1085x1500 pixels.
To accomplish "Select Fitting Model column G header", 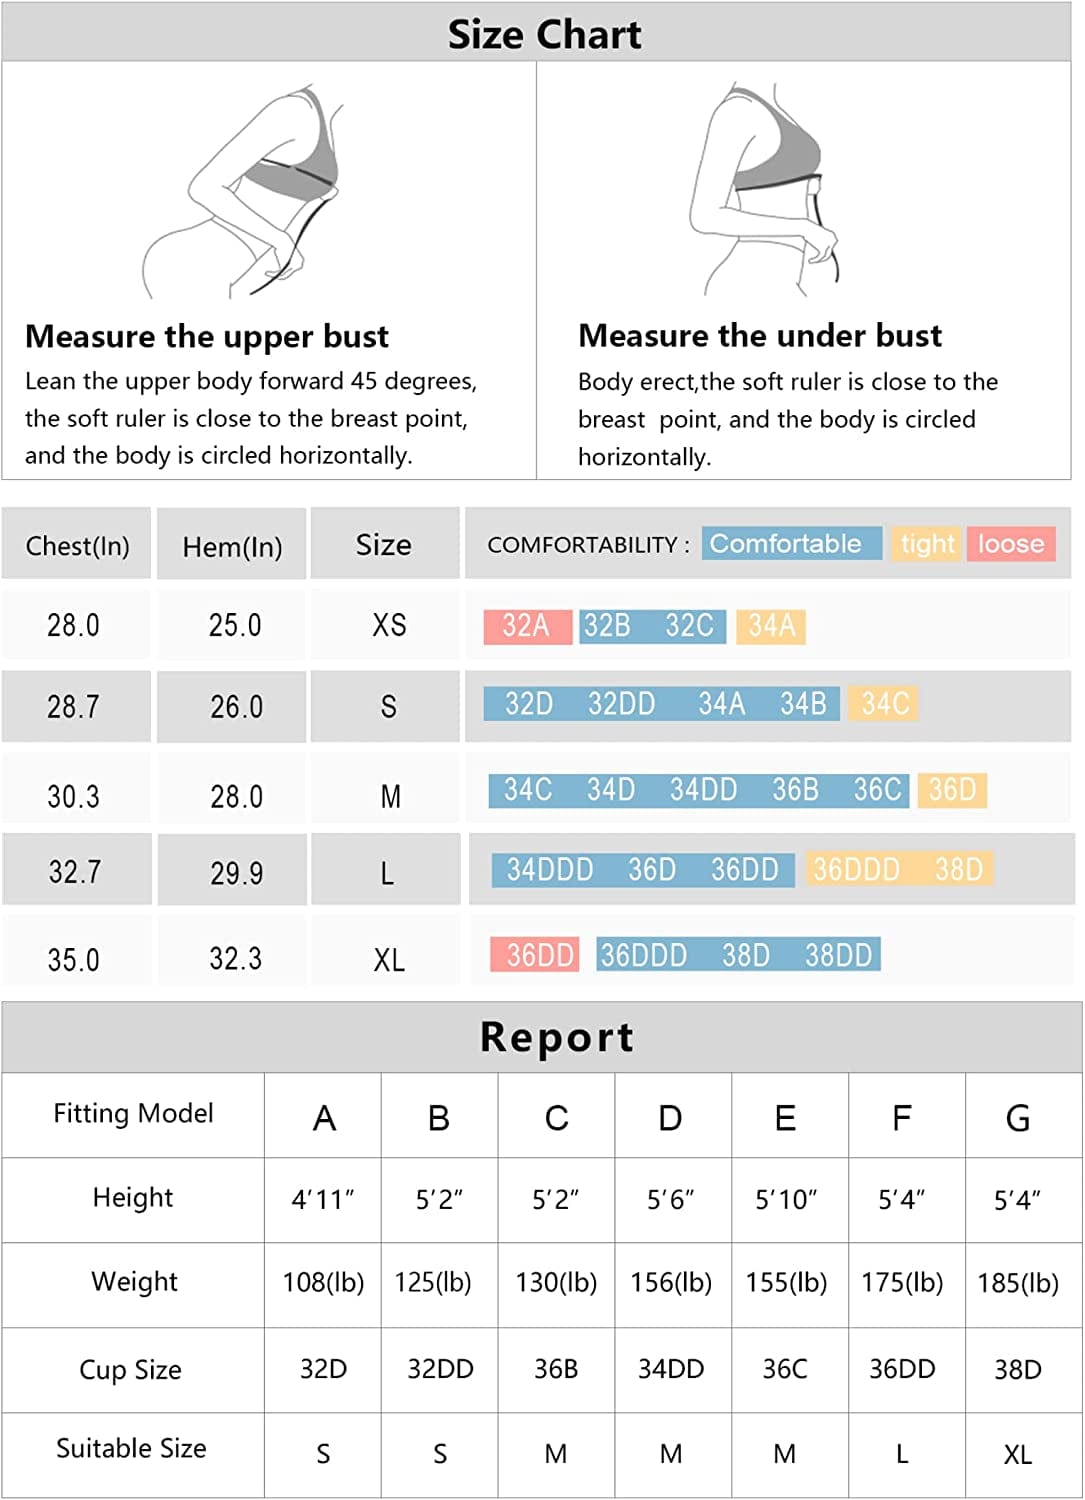I will point(1017,1118).
